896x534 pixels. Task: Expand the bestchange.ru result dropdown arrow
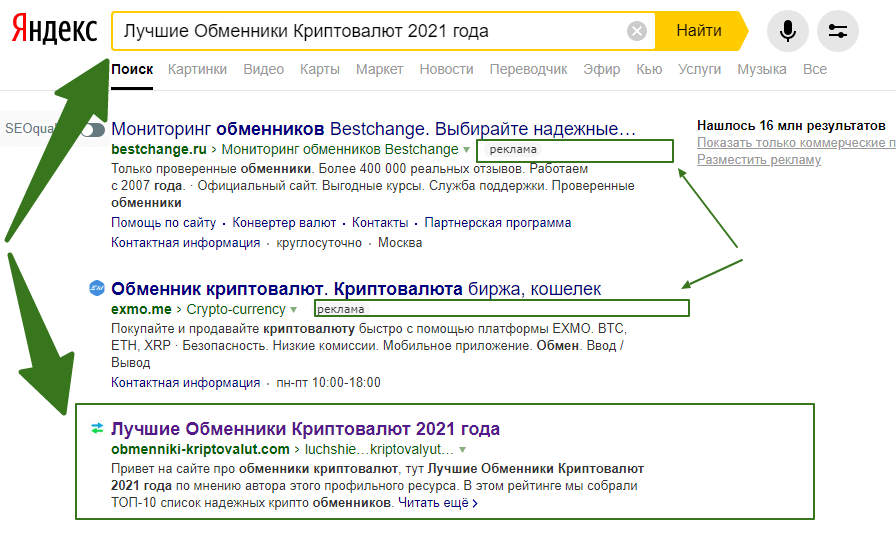coord(466,149)
